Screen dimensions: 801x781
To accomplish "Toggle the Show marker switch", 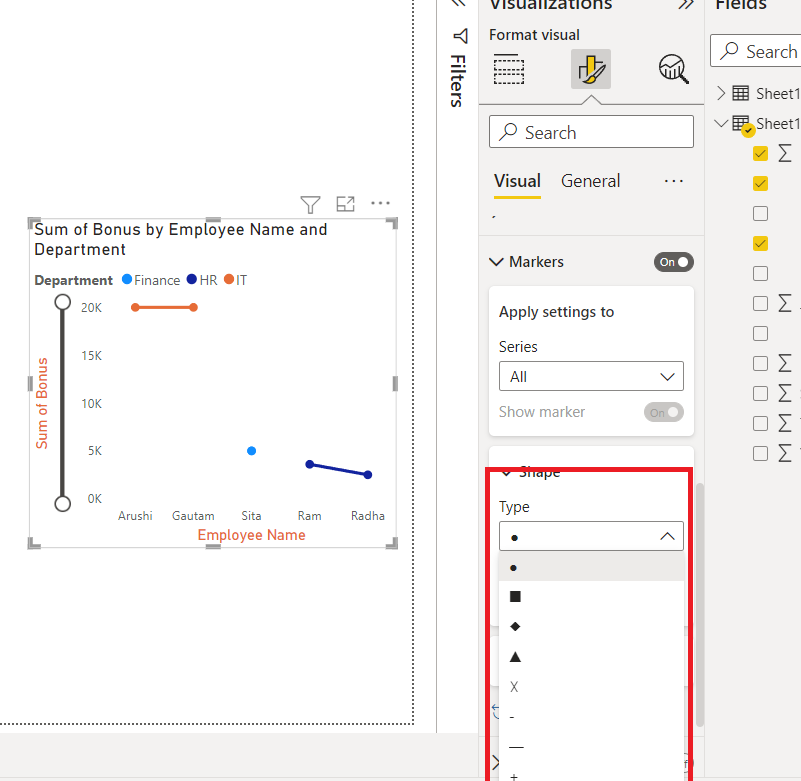I will [x=664, y=412].
